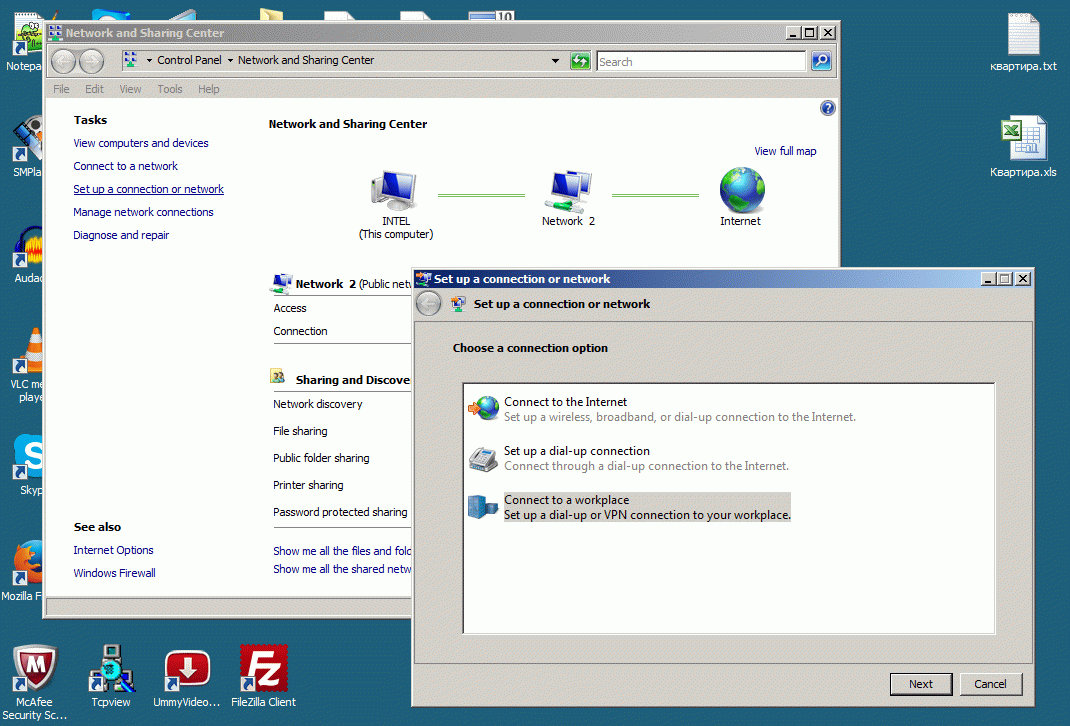Open the Help menu

209,89
